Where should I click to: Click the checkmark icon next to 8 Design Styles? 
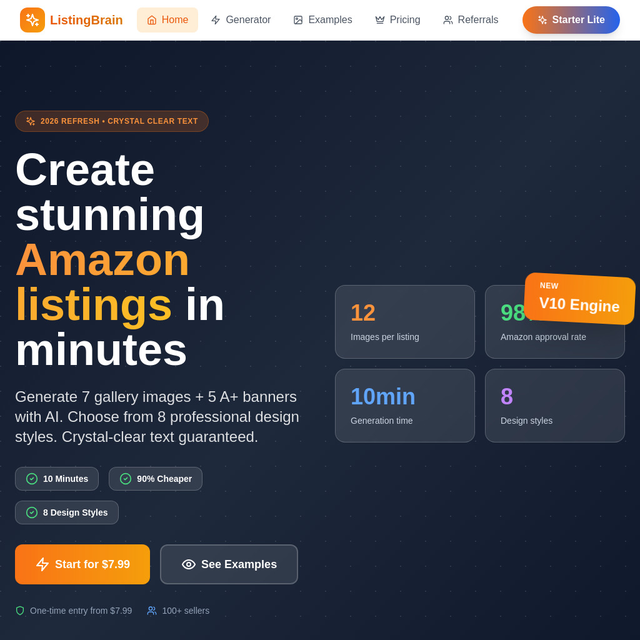tap(32, 513)
